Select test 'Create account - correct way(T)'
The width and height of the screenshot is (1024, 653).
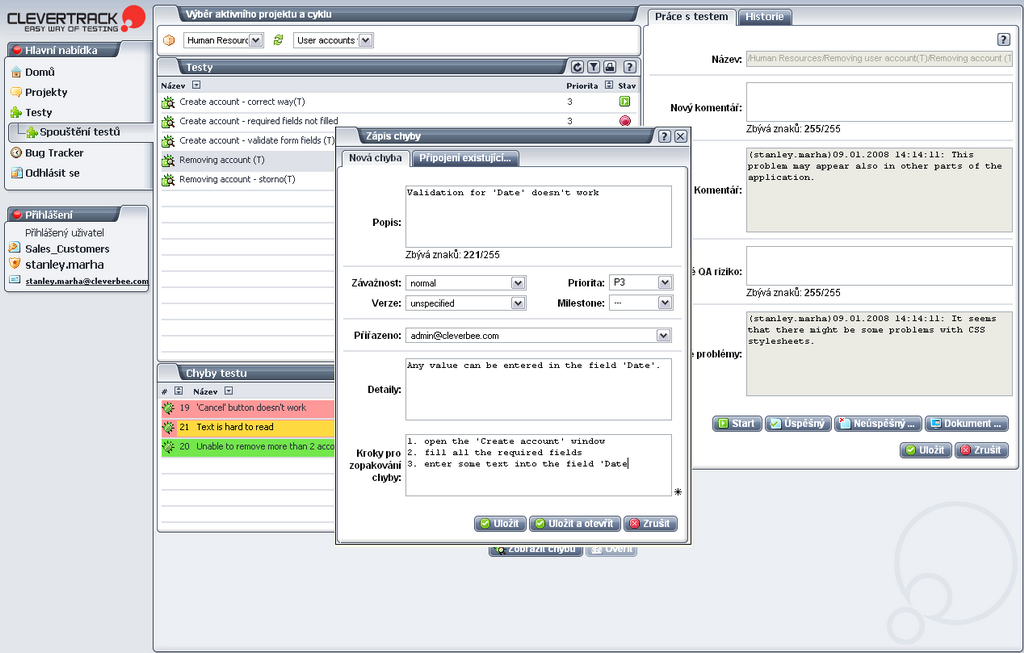click(242, 102)
